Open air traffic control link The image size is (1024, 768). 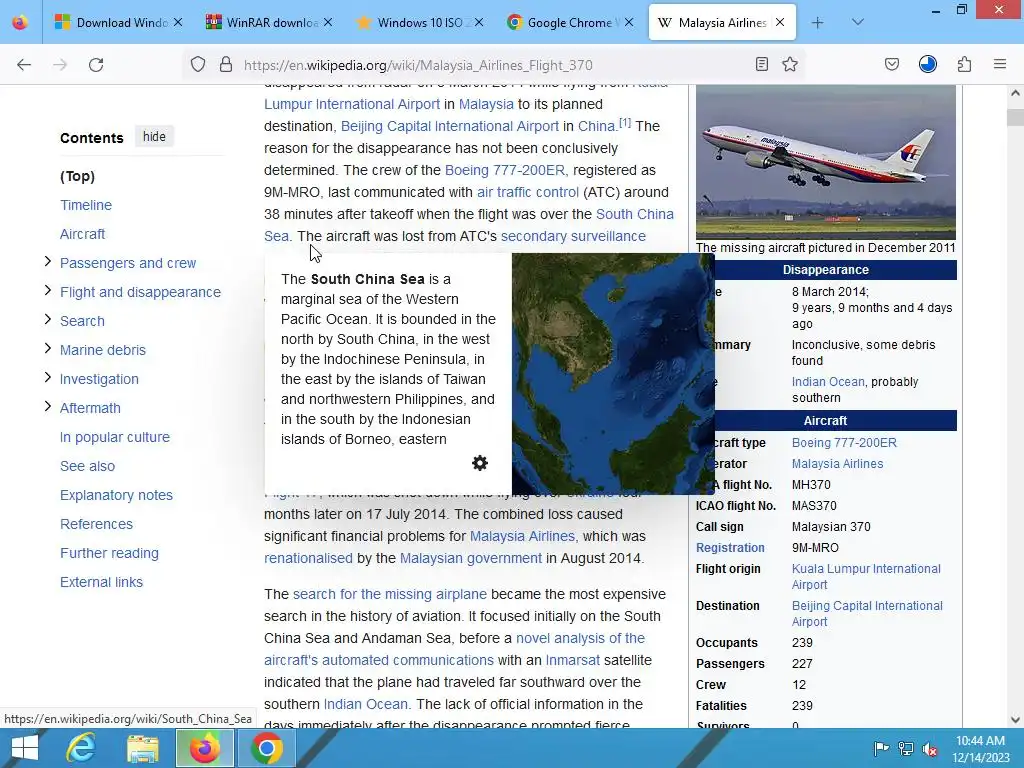click(528, 192)
